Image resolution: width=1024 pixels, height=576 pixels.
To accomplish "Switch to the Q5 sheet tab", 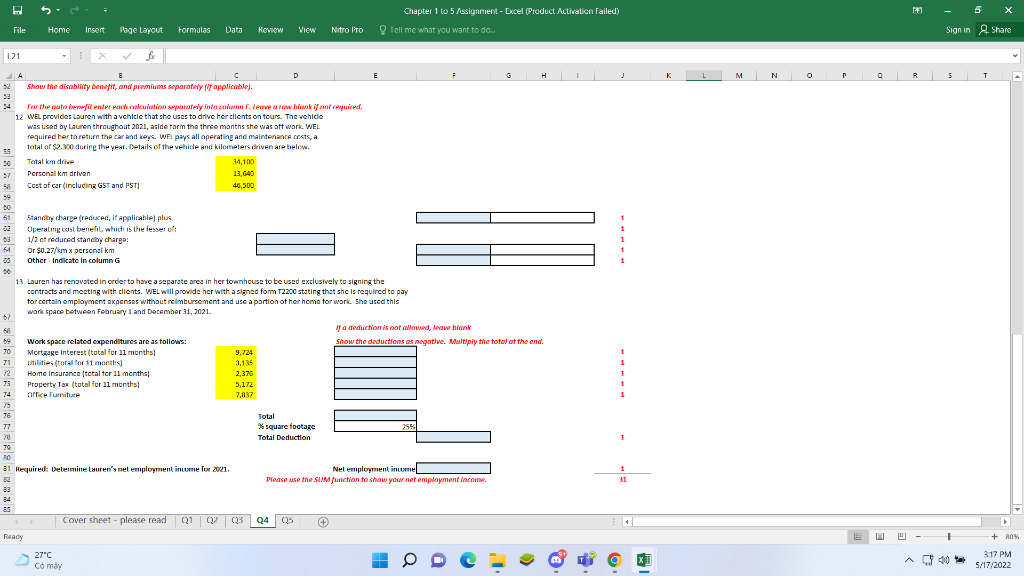I will [287, 520].
